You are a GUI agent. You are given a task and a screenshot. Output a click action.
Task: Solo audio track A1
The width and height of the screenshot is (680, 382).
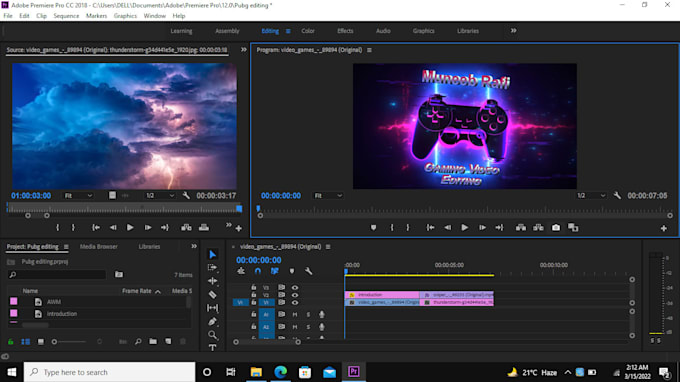[x=308, y=314]
